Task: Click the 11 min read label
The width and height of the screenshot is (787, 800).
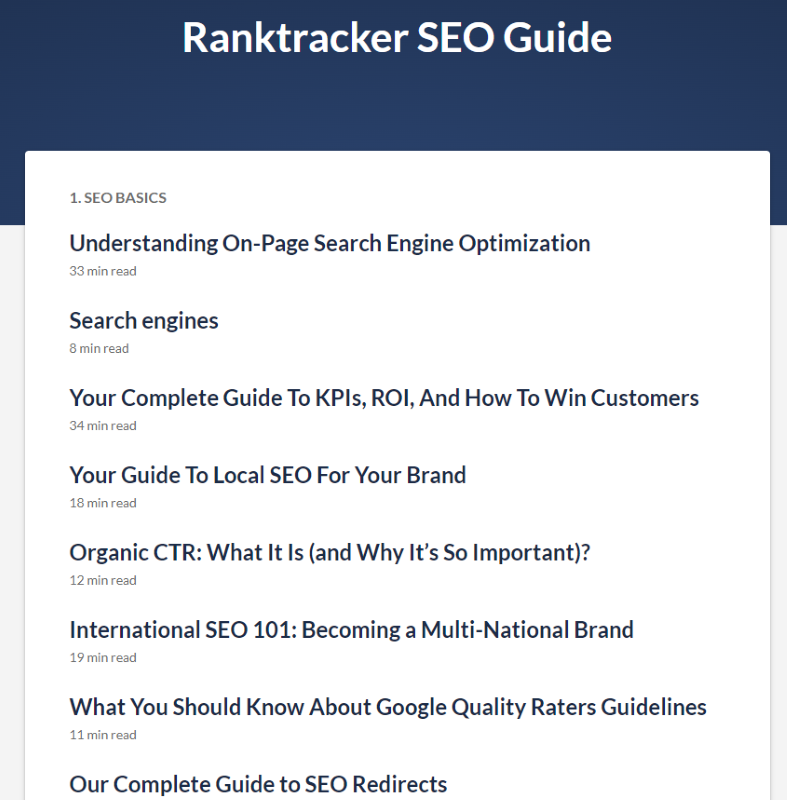Action: point(103,735)
